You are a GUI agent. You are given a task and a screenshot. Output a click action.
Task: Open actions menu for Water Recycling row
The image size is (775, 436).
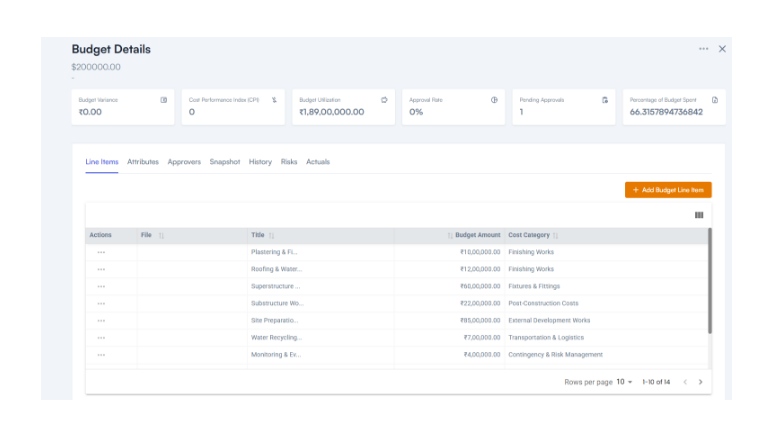tap(101, 338)
